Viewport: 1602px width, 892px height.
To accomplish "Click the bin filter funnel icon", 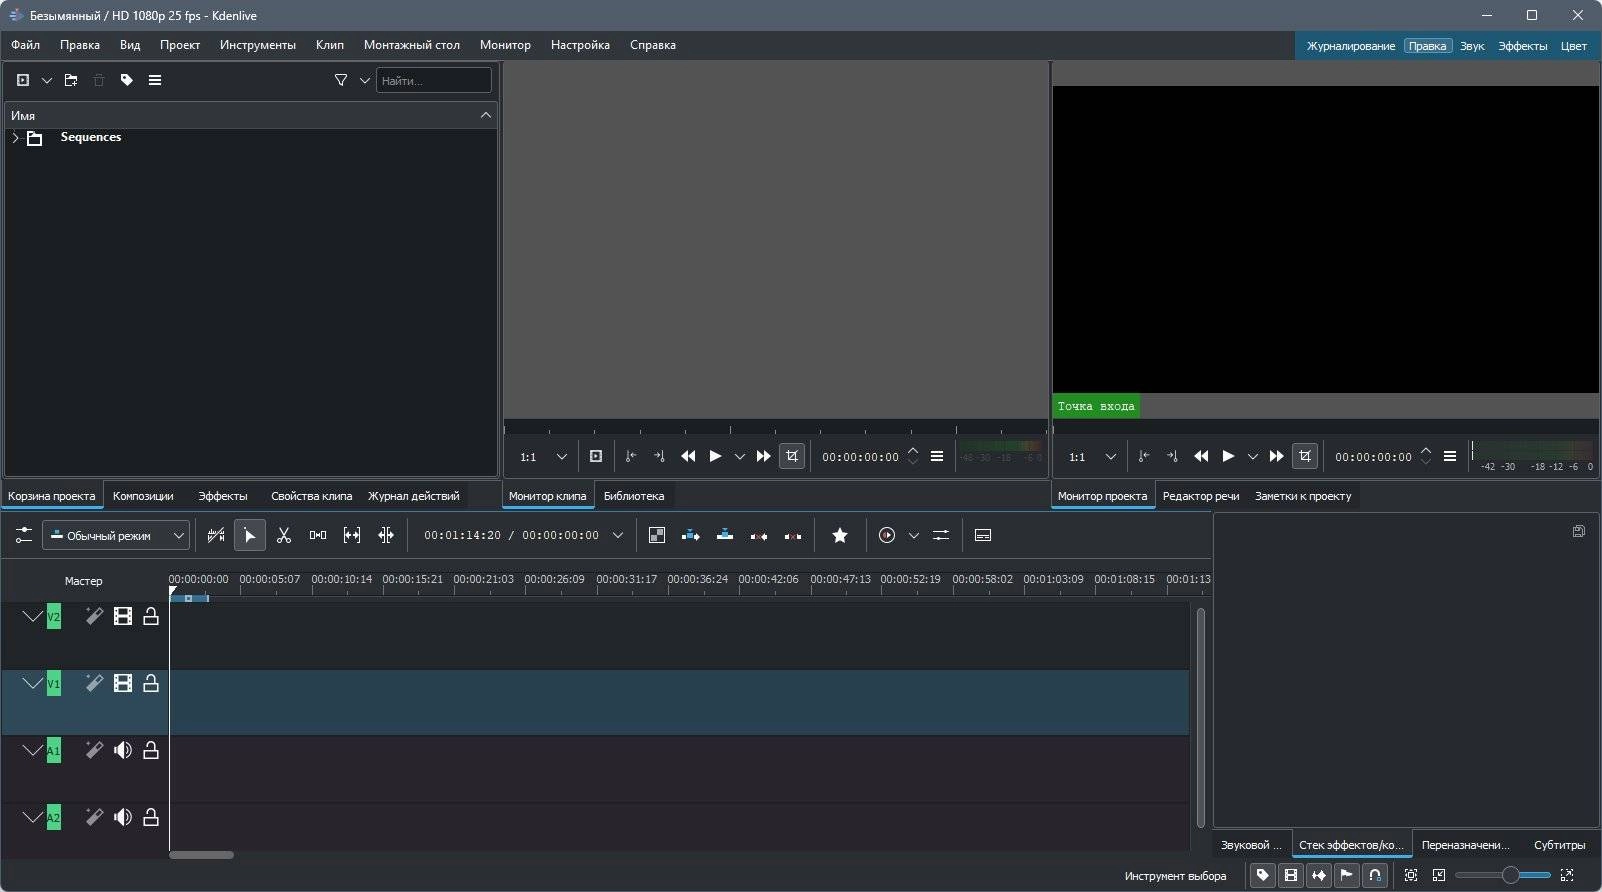I will (x=341, y=80).
